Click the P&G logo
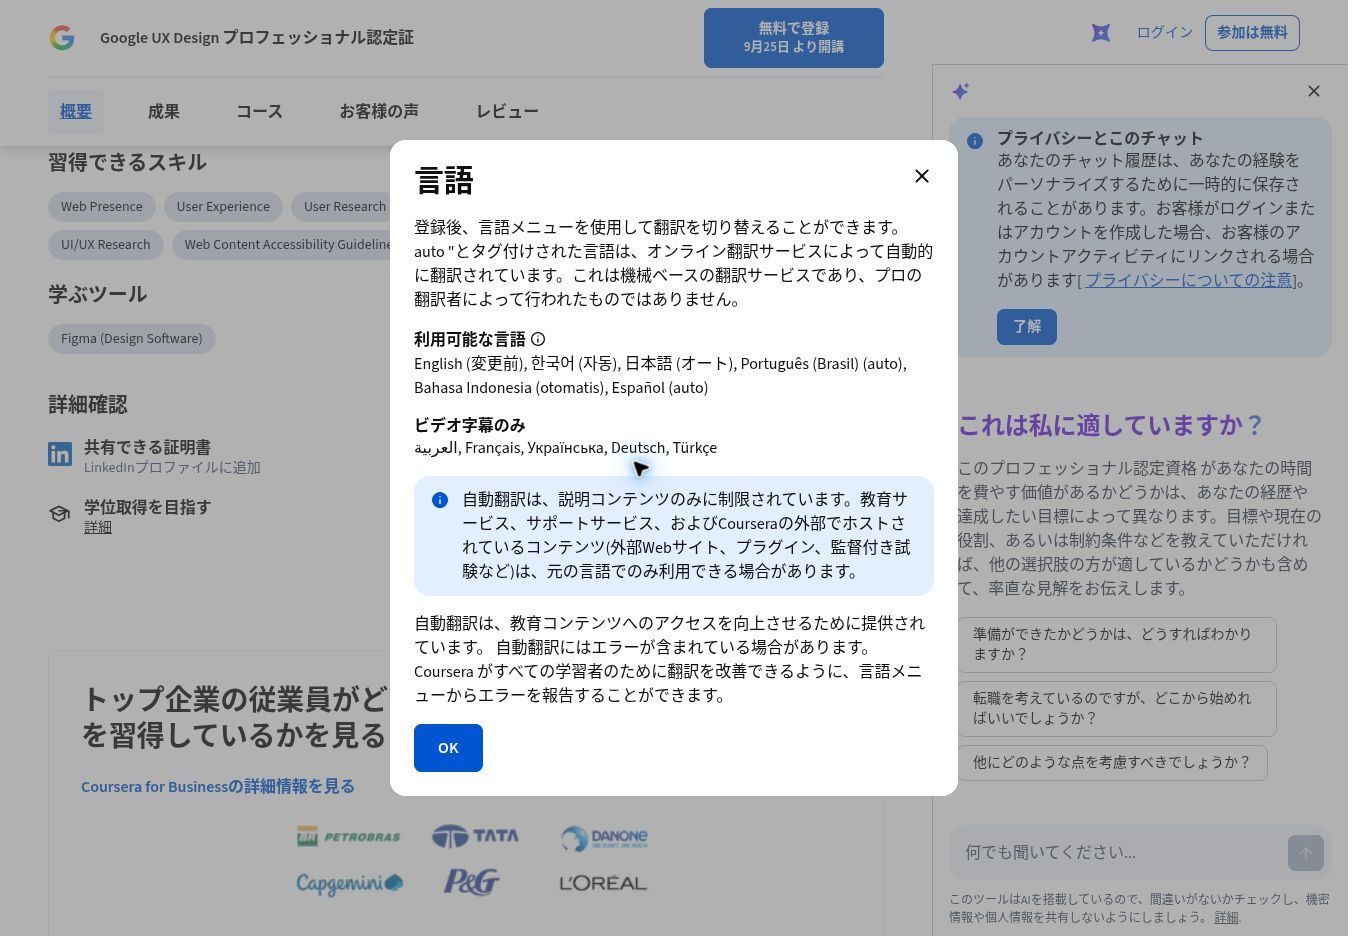The height and width of the screenshot is (936, 1363). point(471,882)
